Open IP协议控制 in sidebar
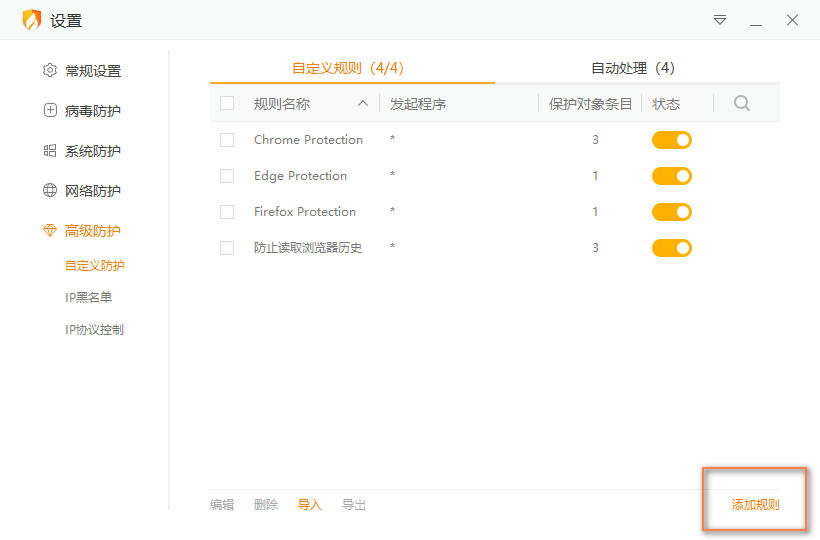 click(x=94, y=329)
